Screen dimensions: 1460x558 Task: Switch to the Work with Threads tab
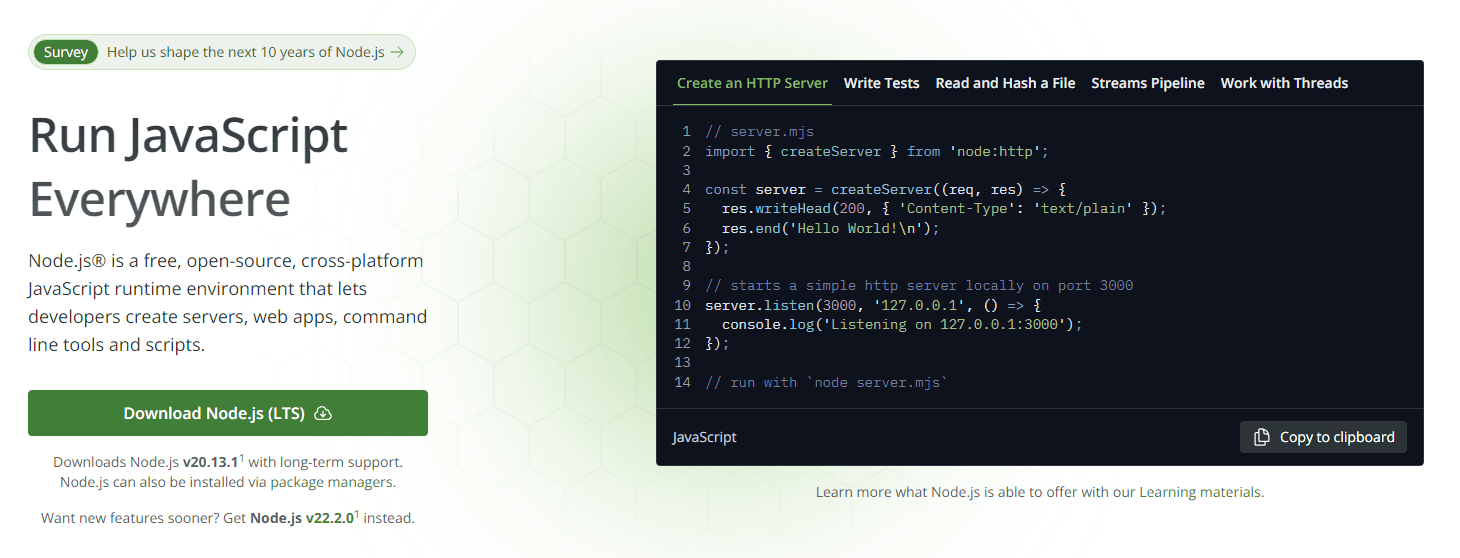pos(1284,83)
